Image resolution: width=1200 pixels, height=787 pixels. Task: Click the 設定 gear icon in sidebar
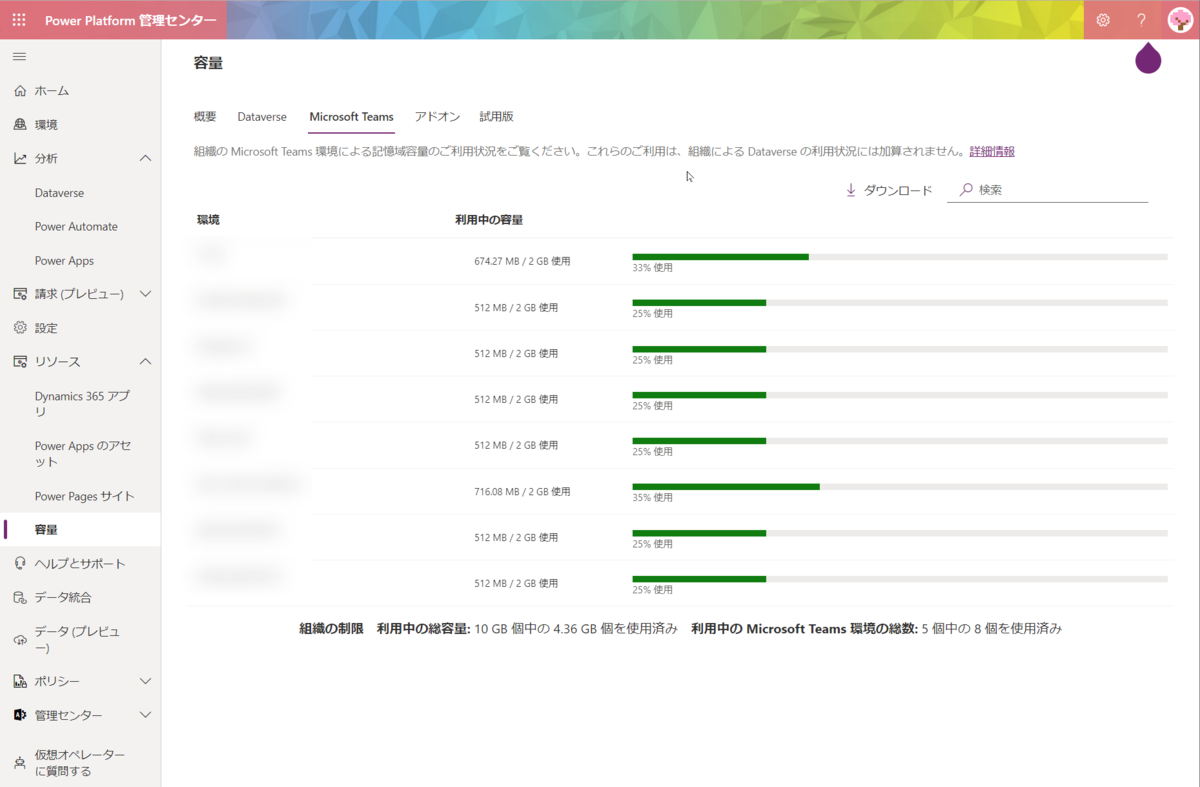20,328
